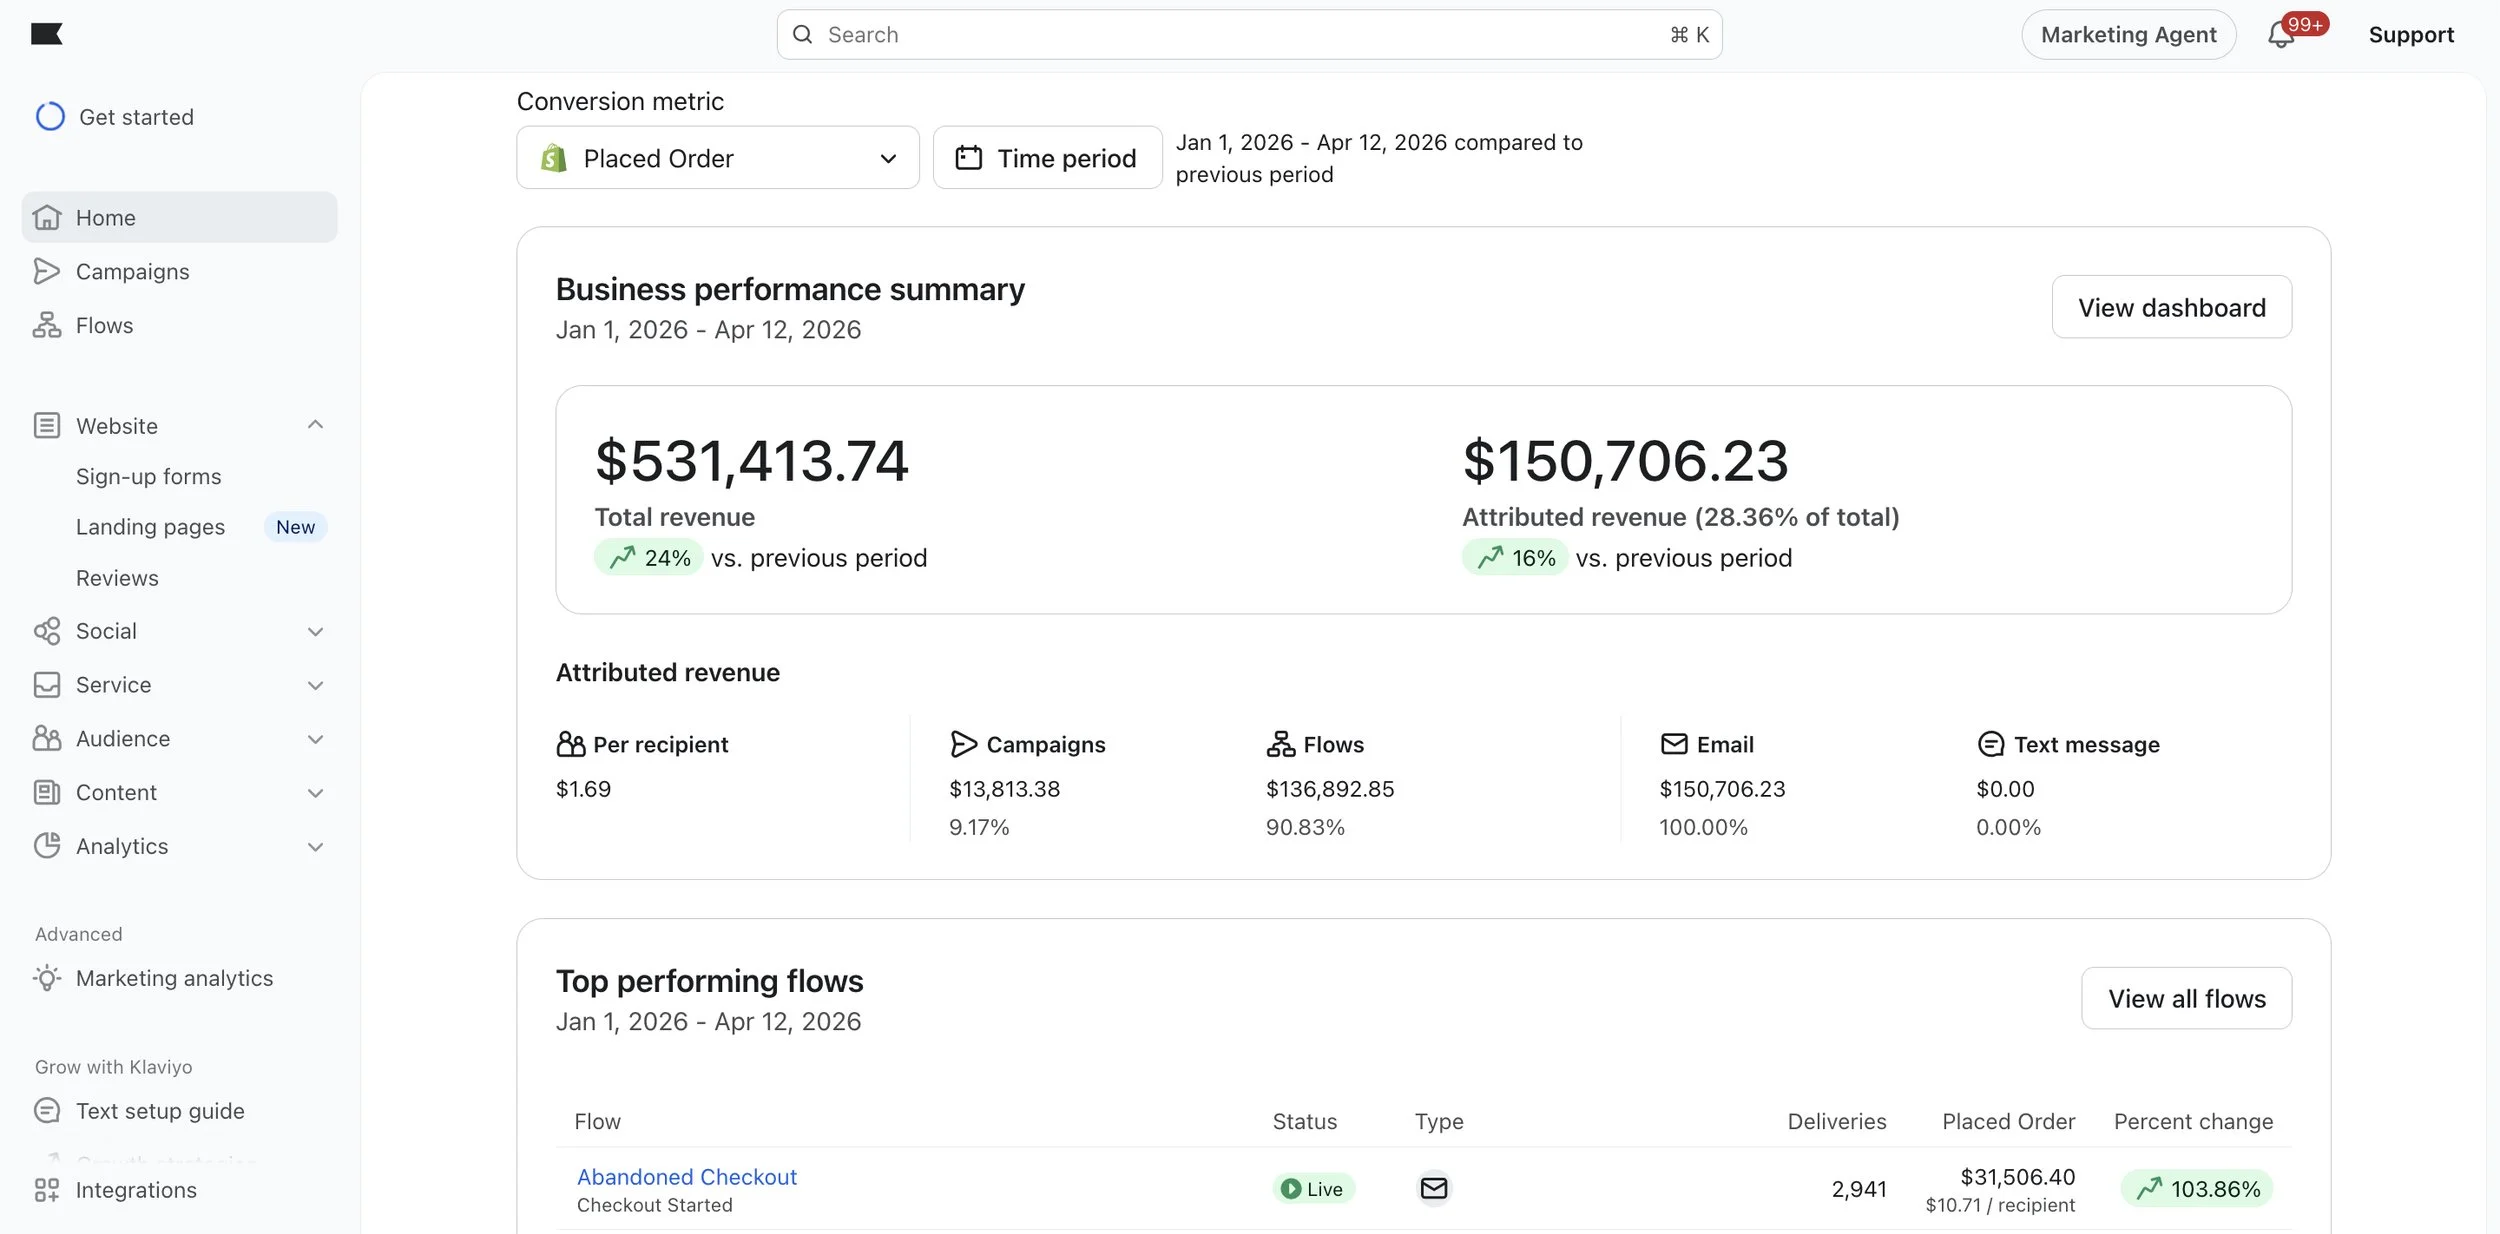Open the Placed Order conversion metric dropdown
Image resolution: width=2500 pixels, height=1234 pixels.
point(717,158)
